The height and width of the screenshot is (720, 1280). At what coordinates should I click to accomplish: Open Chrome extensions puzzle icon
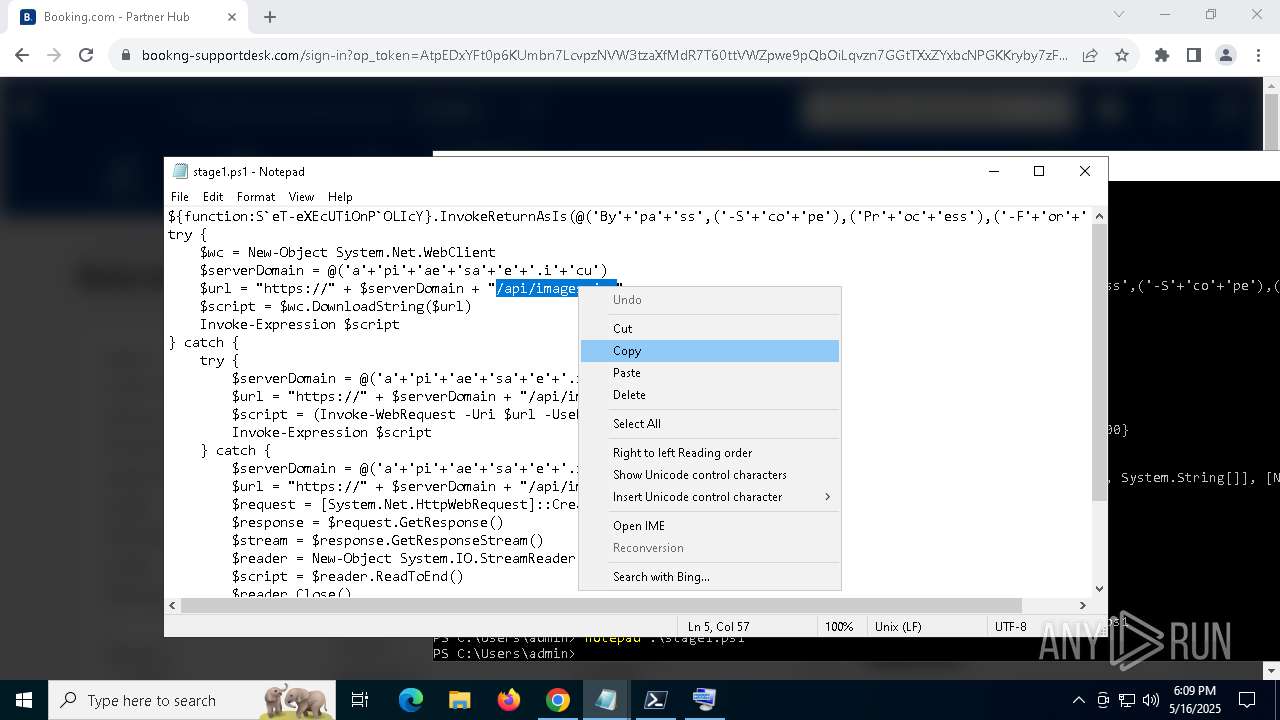[1162, 55]
